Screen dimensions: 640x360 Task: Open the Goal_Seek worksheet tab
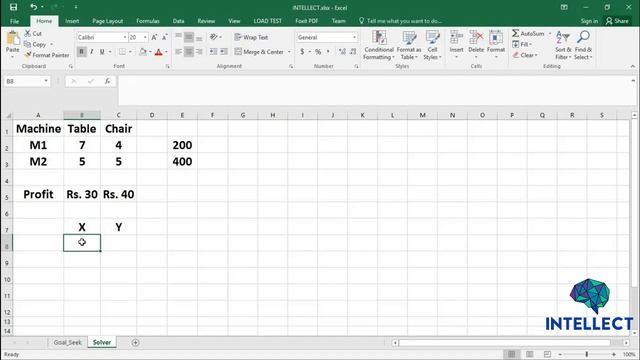tap(67, 342)
